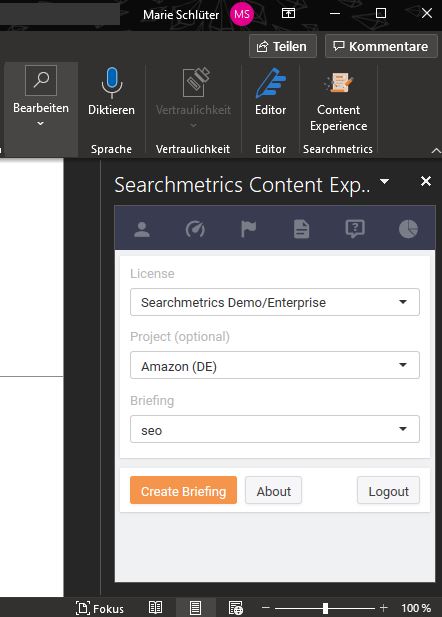The height and width of the screenshot is (617, 442).
Task: Collapse the ribbon with the caret
Action: point(436,150)
